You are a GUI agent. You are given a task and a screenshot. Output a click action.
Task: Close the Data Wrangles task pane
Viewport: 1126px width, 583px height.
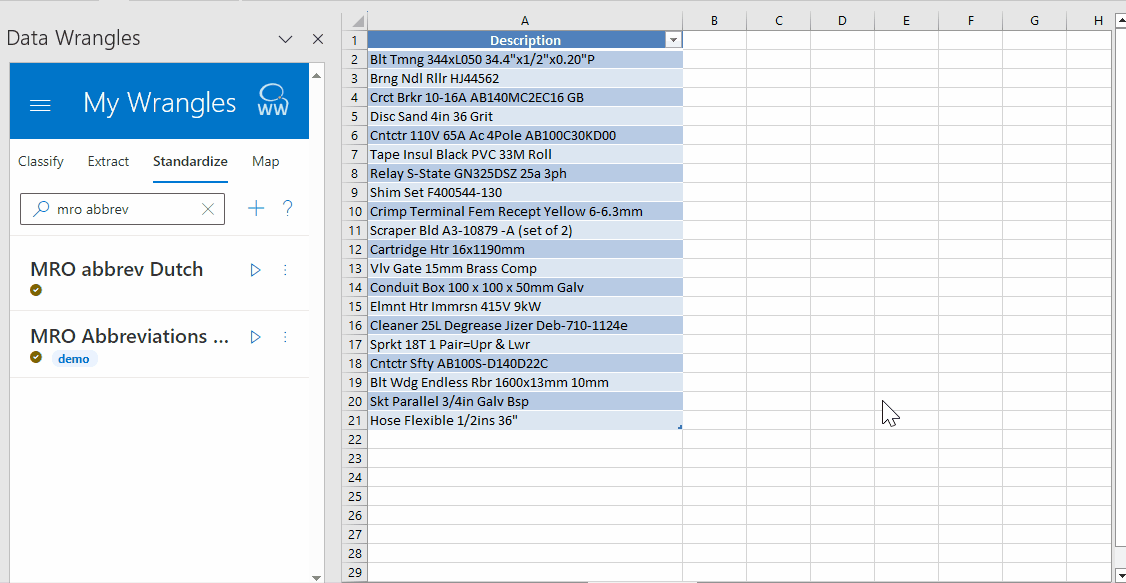tap(317, 39)
